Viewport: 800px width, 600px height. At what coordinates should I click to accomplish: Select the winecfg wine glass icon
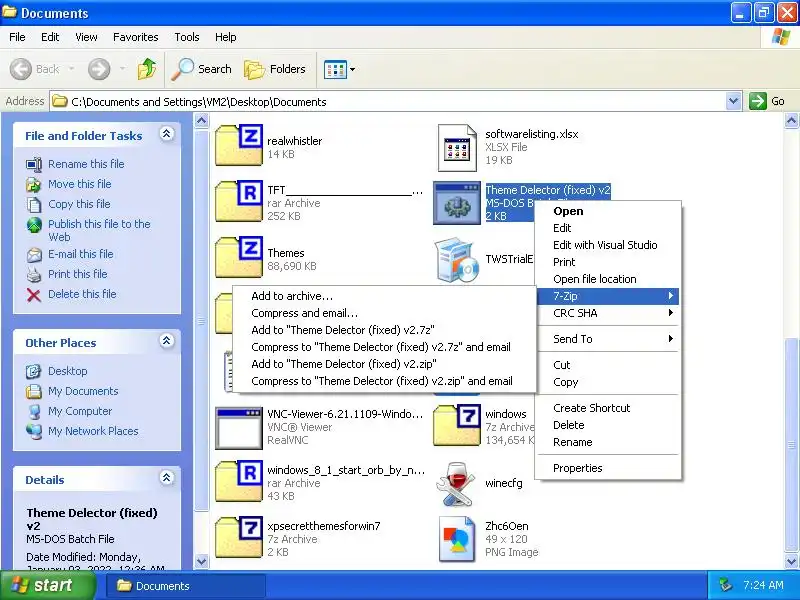pyautogui.click(x=457, y=484)
